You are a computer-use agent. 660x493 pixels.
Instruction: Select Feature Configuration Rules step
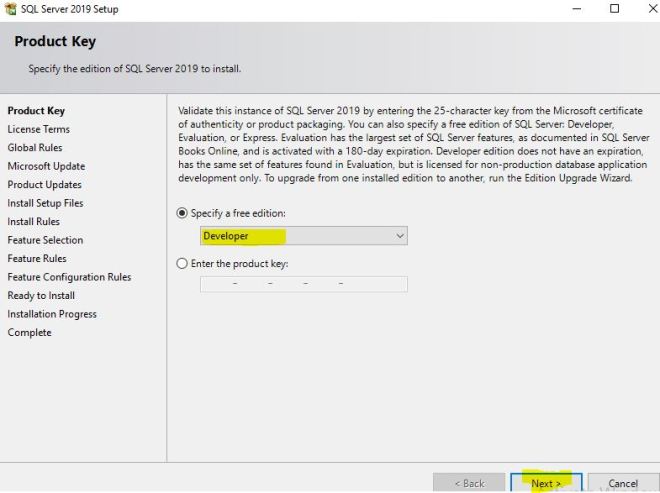click(69, 277)
